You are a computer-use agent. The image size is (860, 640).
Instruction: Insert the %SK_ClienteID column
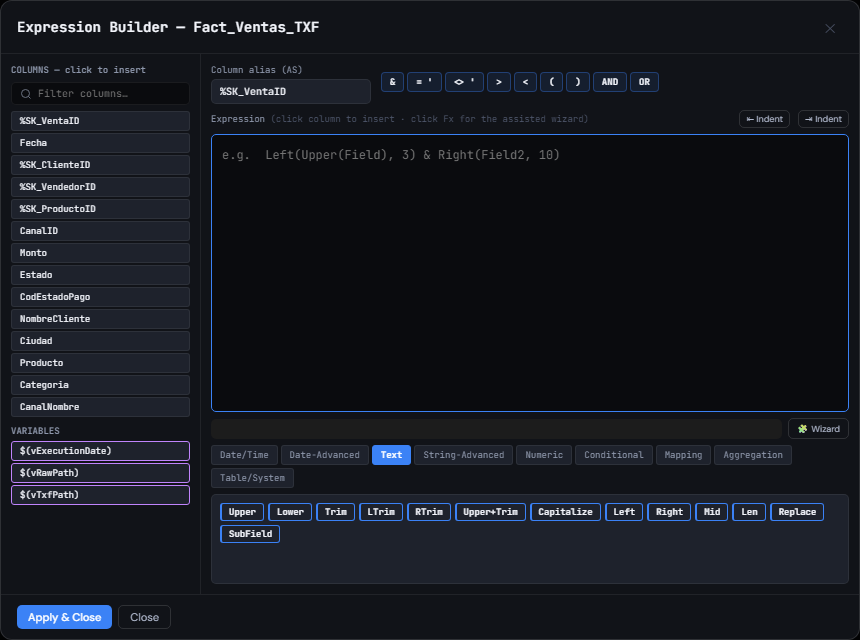100,165
